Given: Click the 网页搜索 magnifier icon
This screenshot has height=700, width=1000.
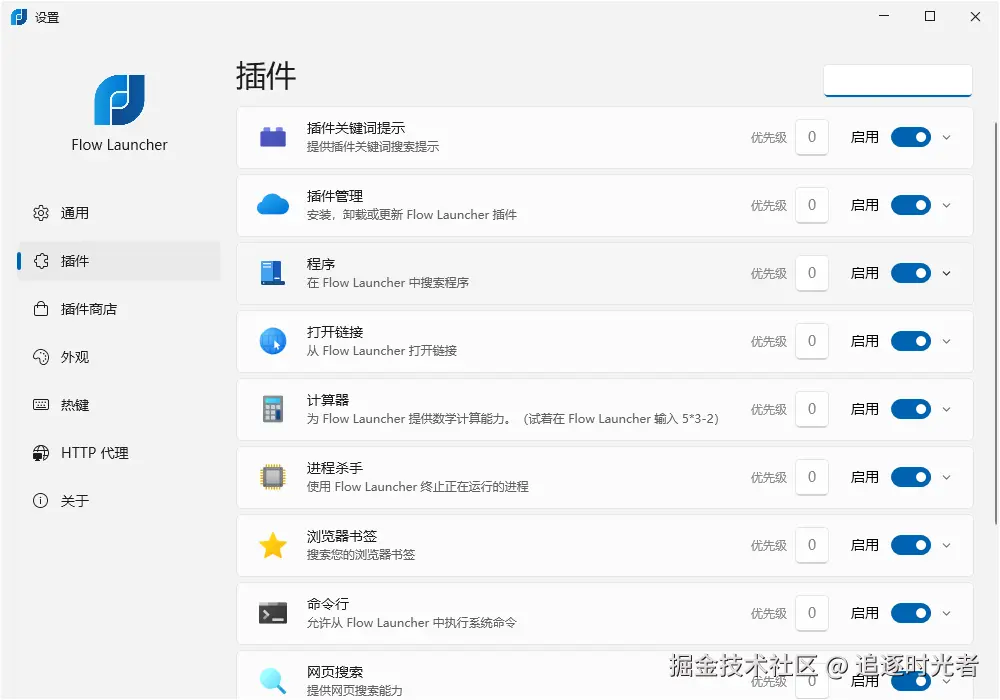Looking at the screenshot, I should pos(273,680).
